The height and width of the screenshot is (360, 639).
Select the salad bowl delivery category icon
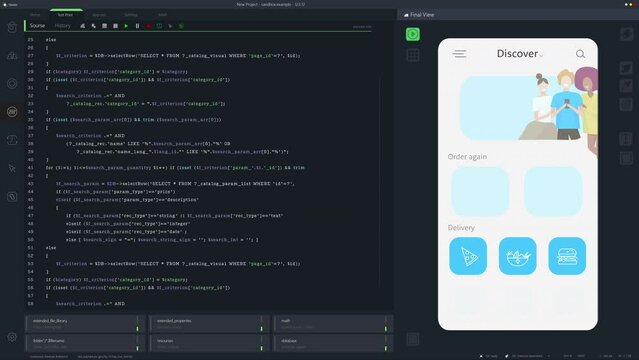(518, 256)
